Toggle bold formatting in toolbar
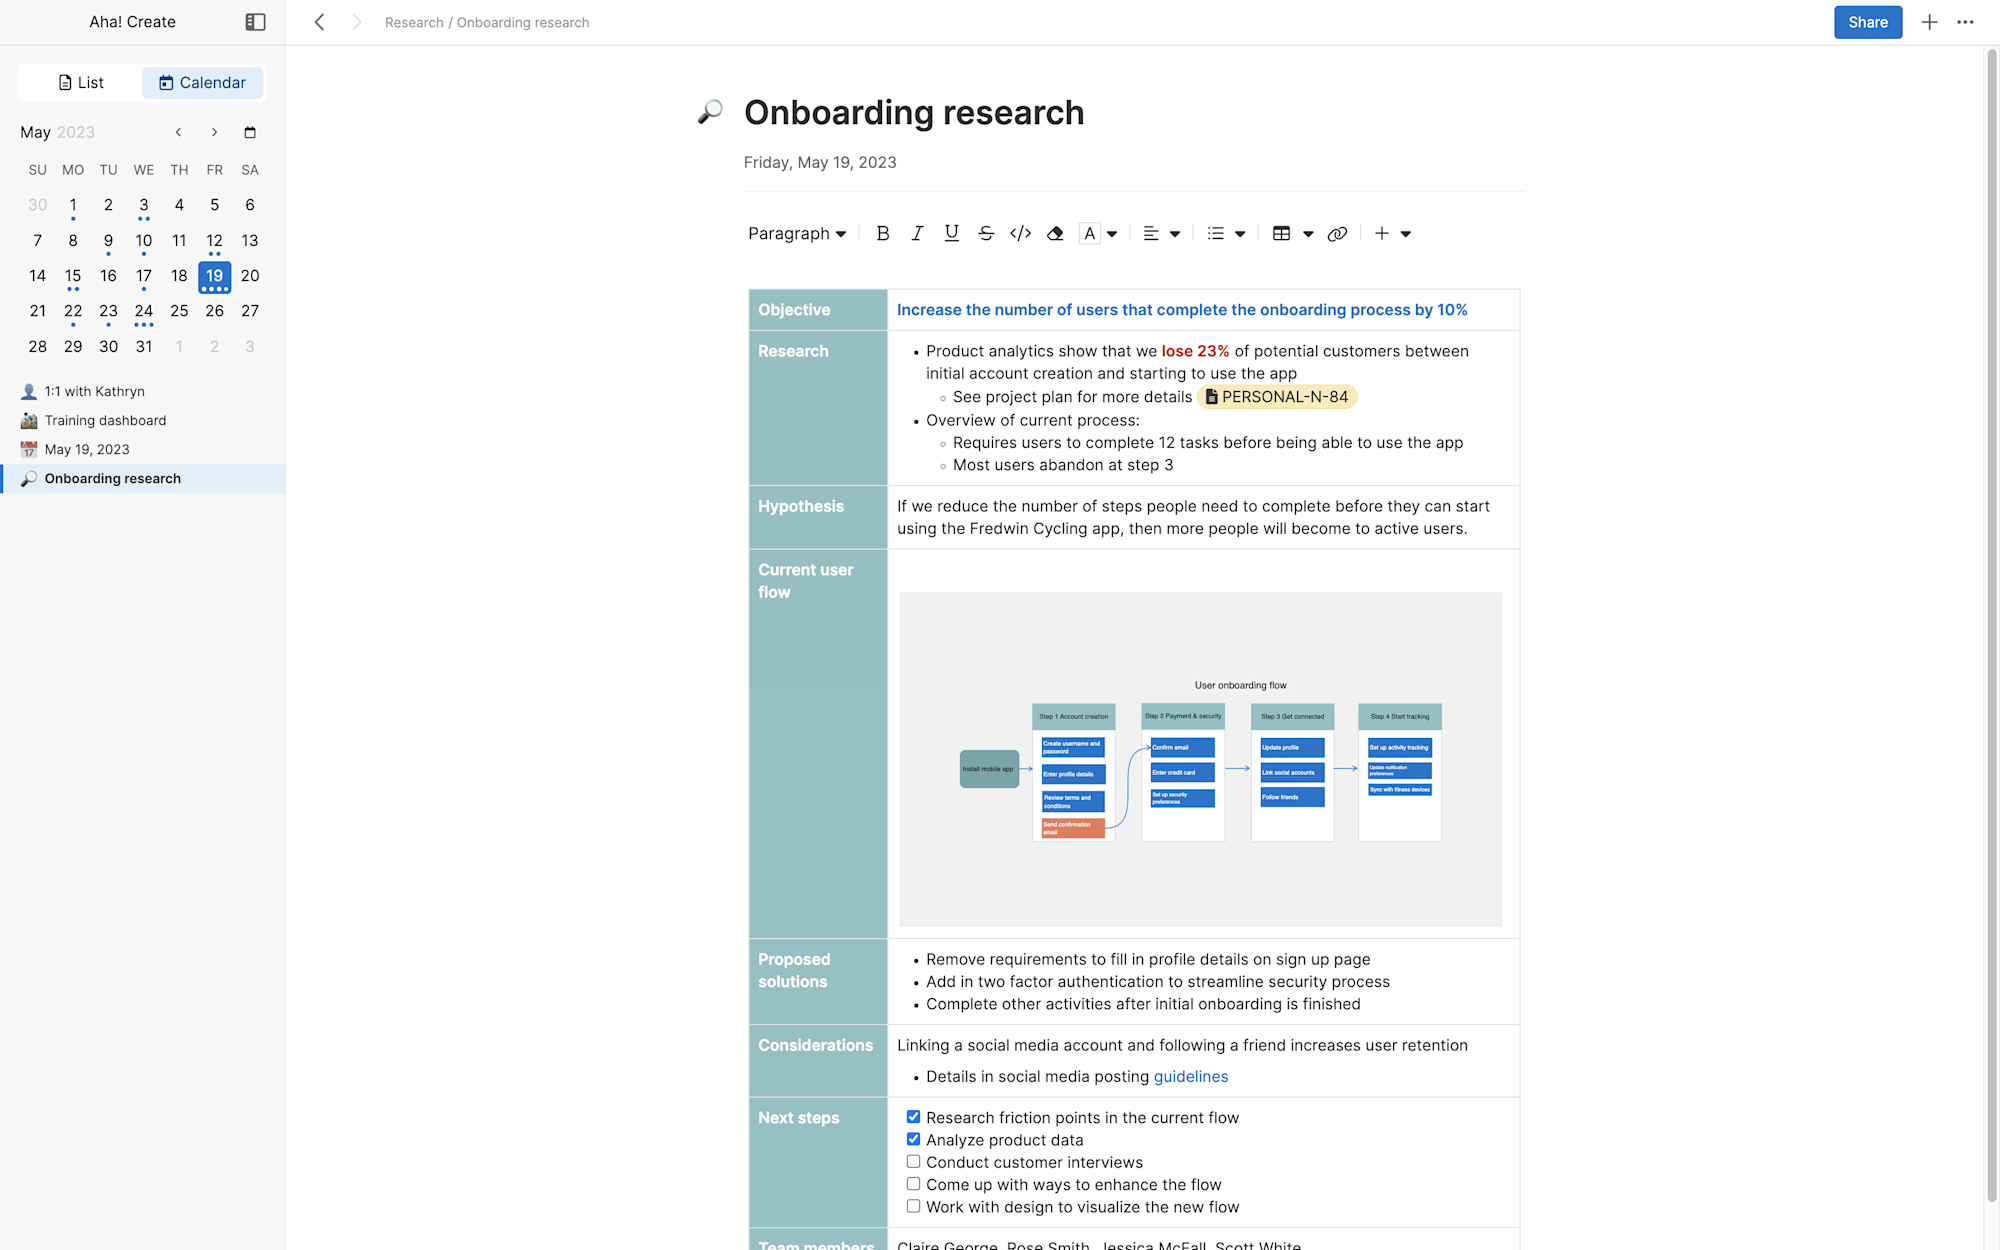This screenshot has height=1250, width=2000. pyautogui.click(x=882, y=233)
